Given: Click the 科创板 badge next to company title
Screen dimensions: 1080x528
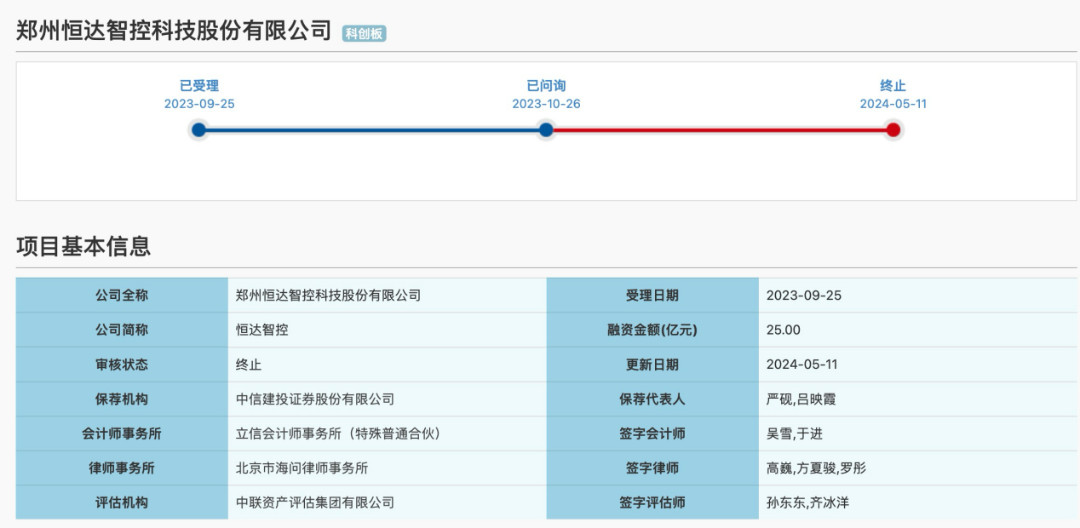Looking at the screenshot, I should (x=364, y=33).
